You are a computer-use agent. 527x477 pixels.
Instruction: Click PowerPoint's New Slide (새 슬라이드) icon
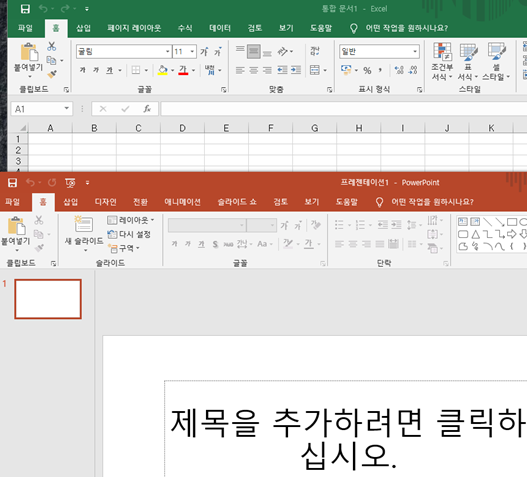click(x=84, y=224)
